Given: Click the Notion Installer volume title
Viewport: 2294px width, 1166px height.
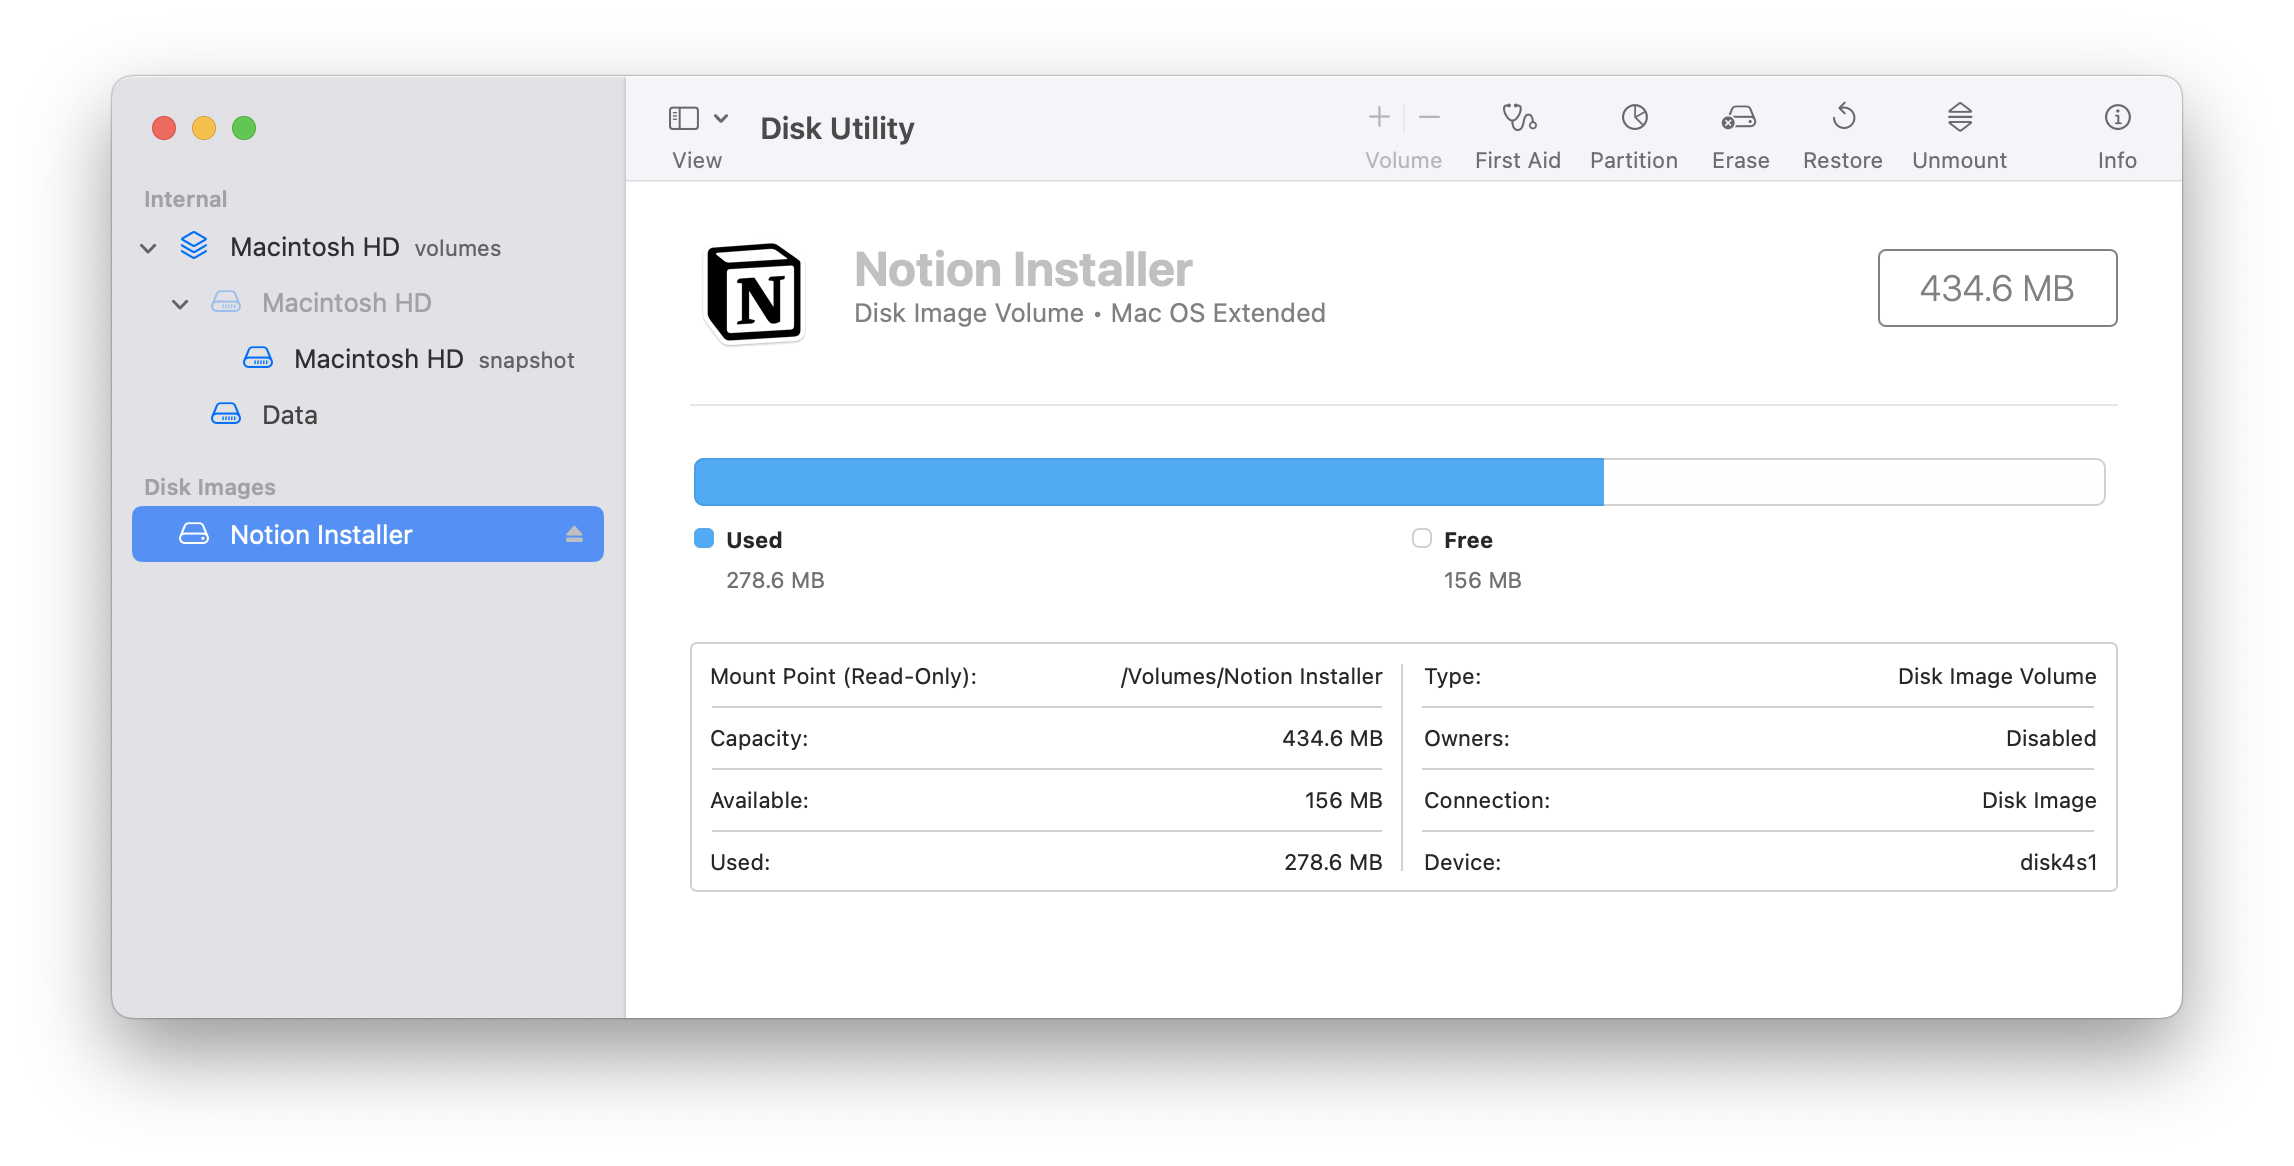Looking at the screenshot, I should tap(1023, 269).
